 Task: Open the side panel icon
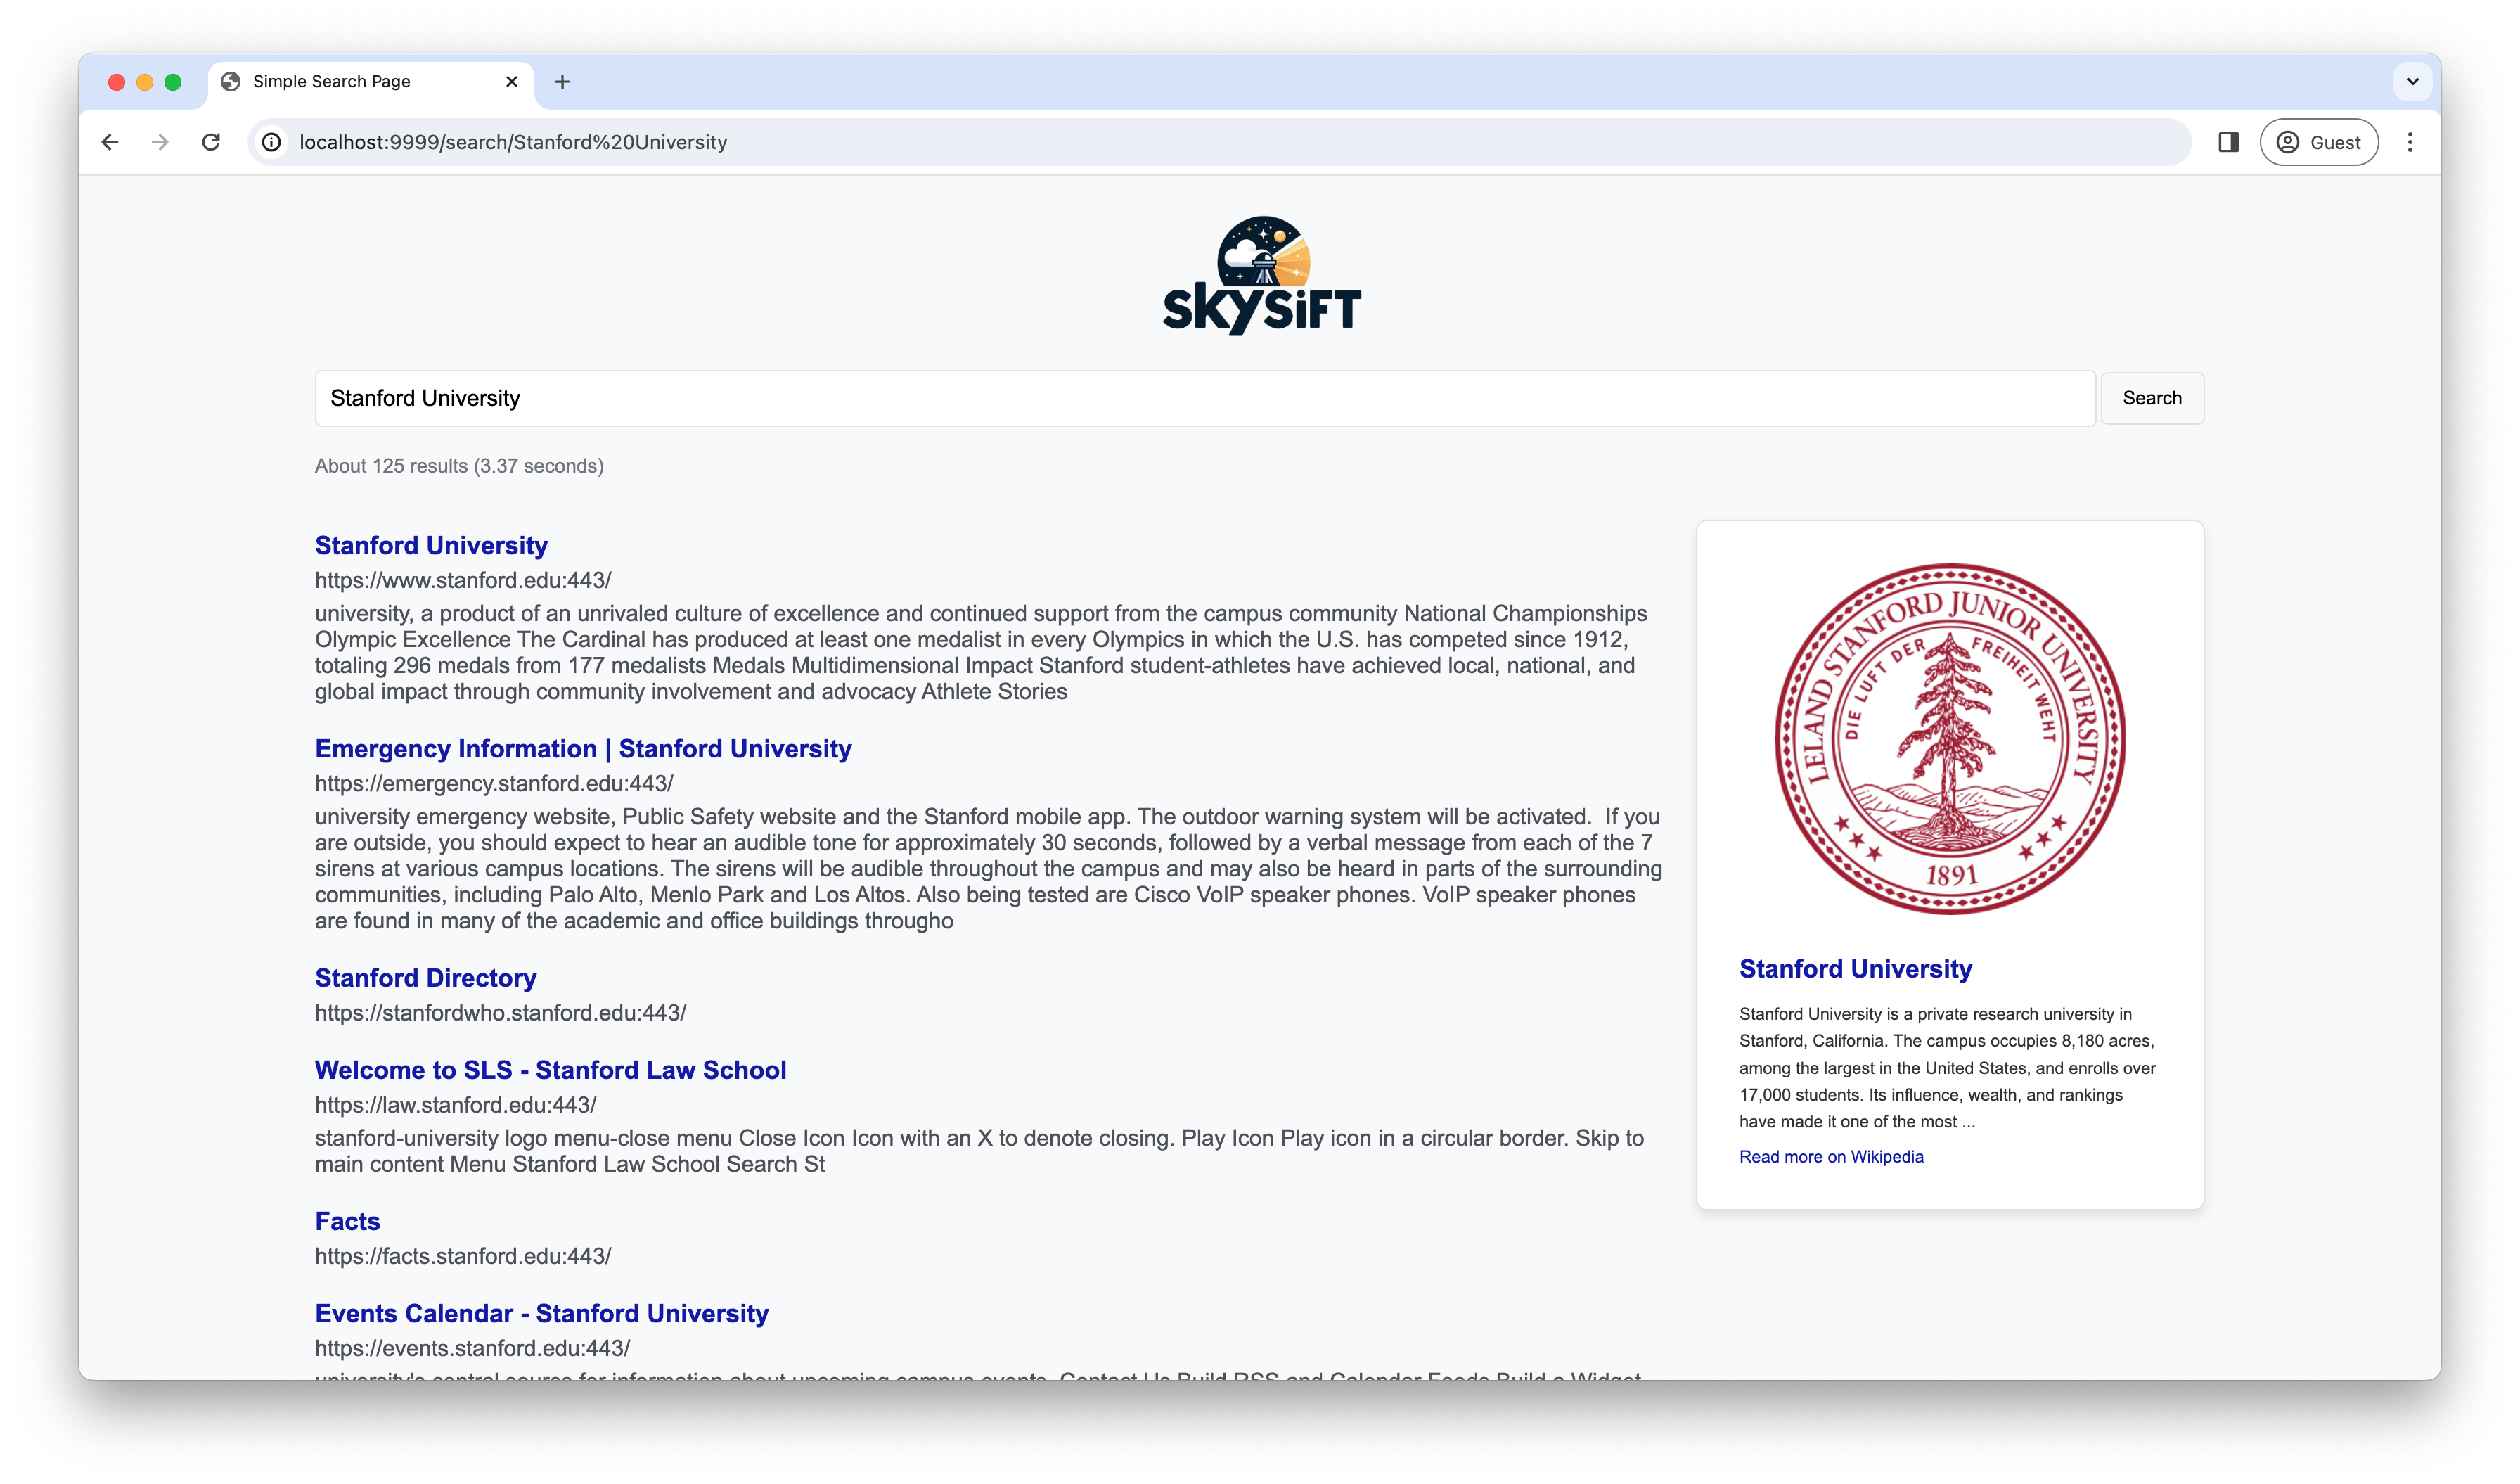coord(2228,142)
